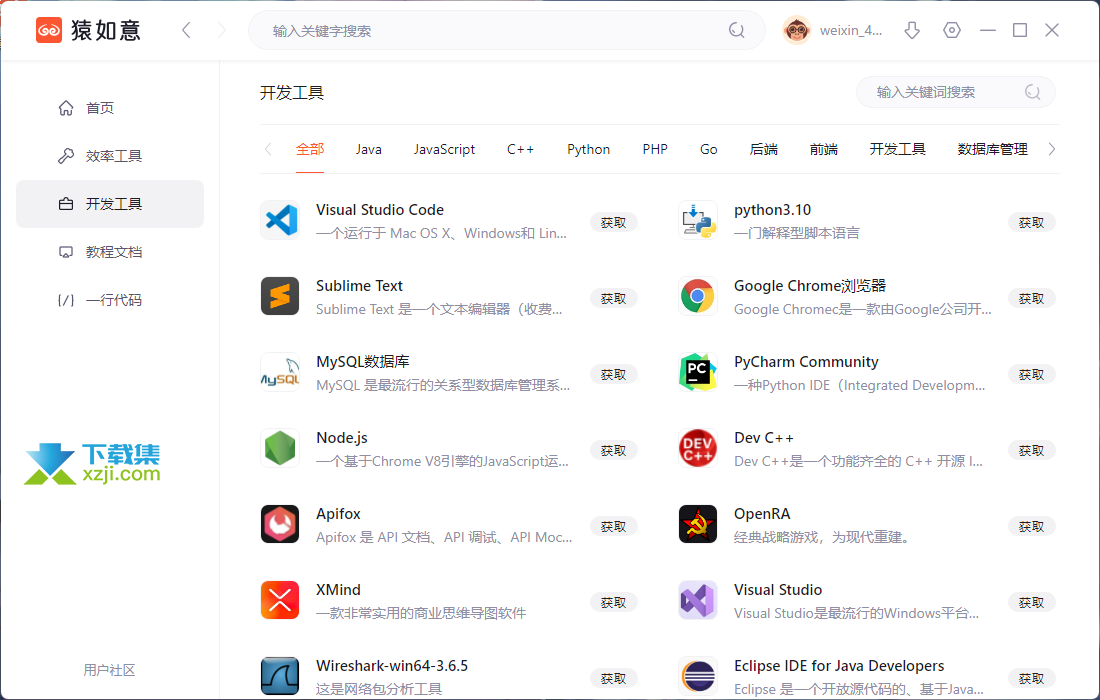Switch to the 后端 tab

(763, 149)
